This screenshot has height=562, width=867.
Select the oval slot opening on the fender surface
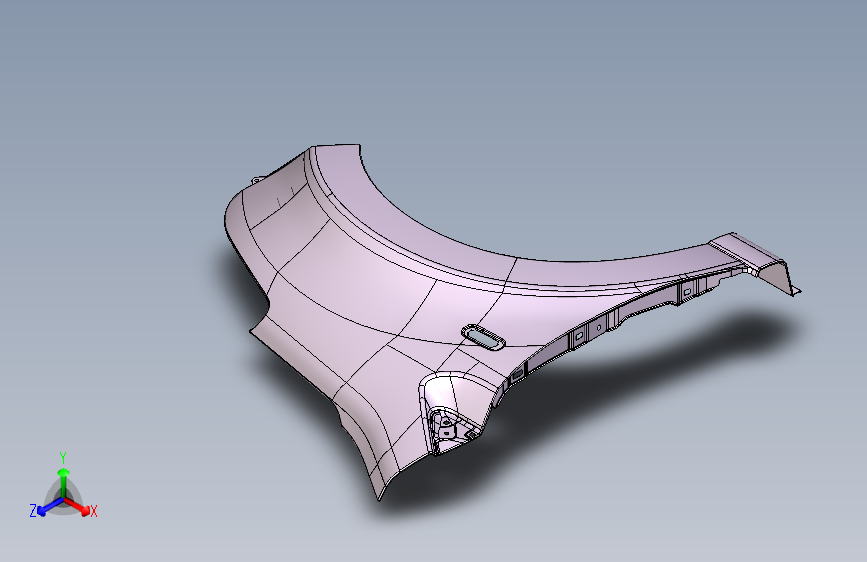483,337
